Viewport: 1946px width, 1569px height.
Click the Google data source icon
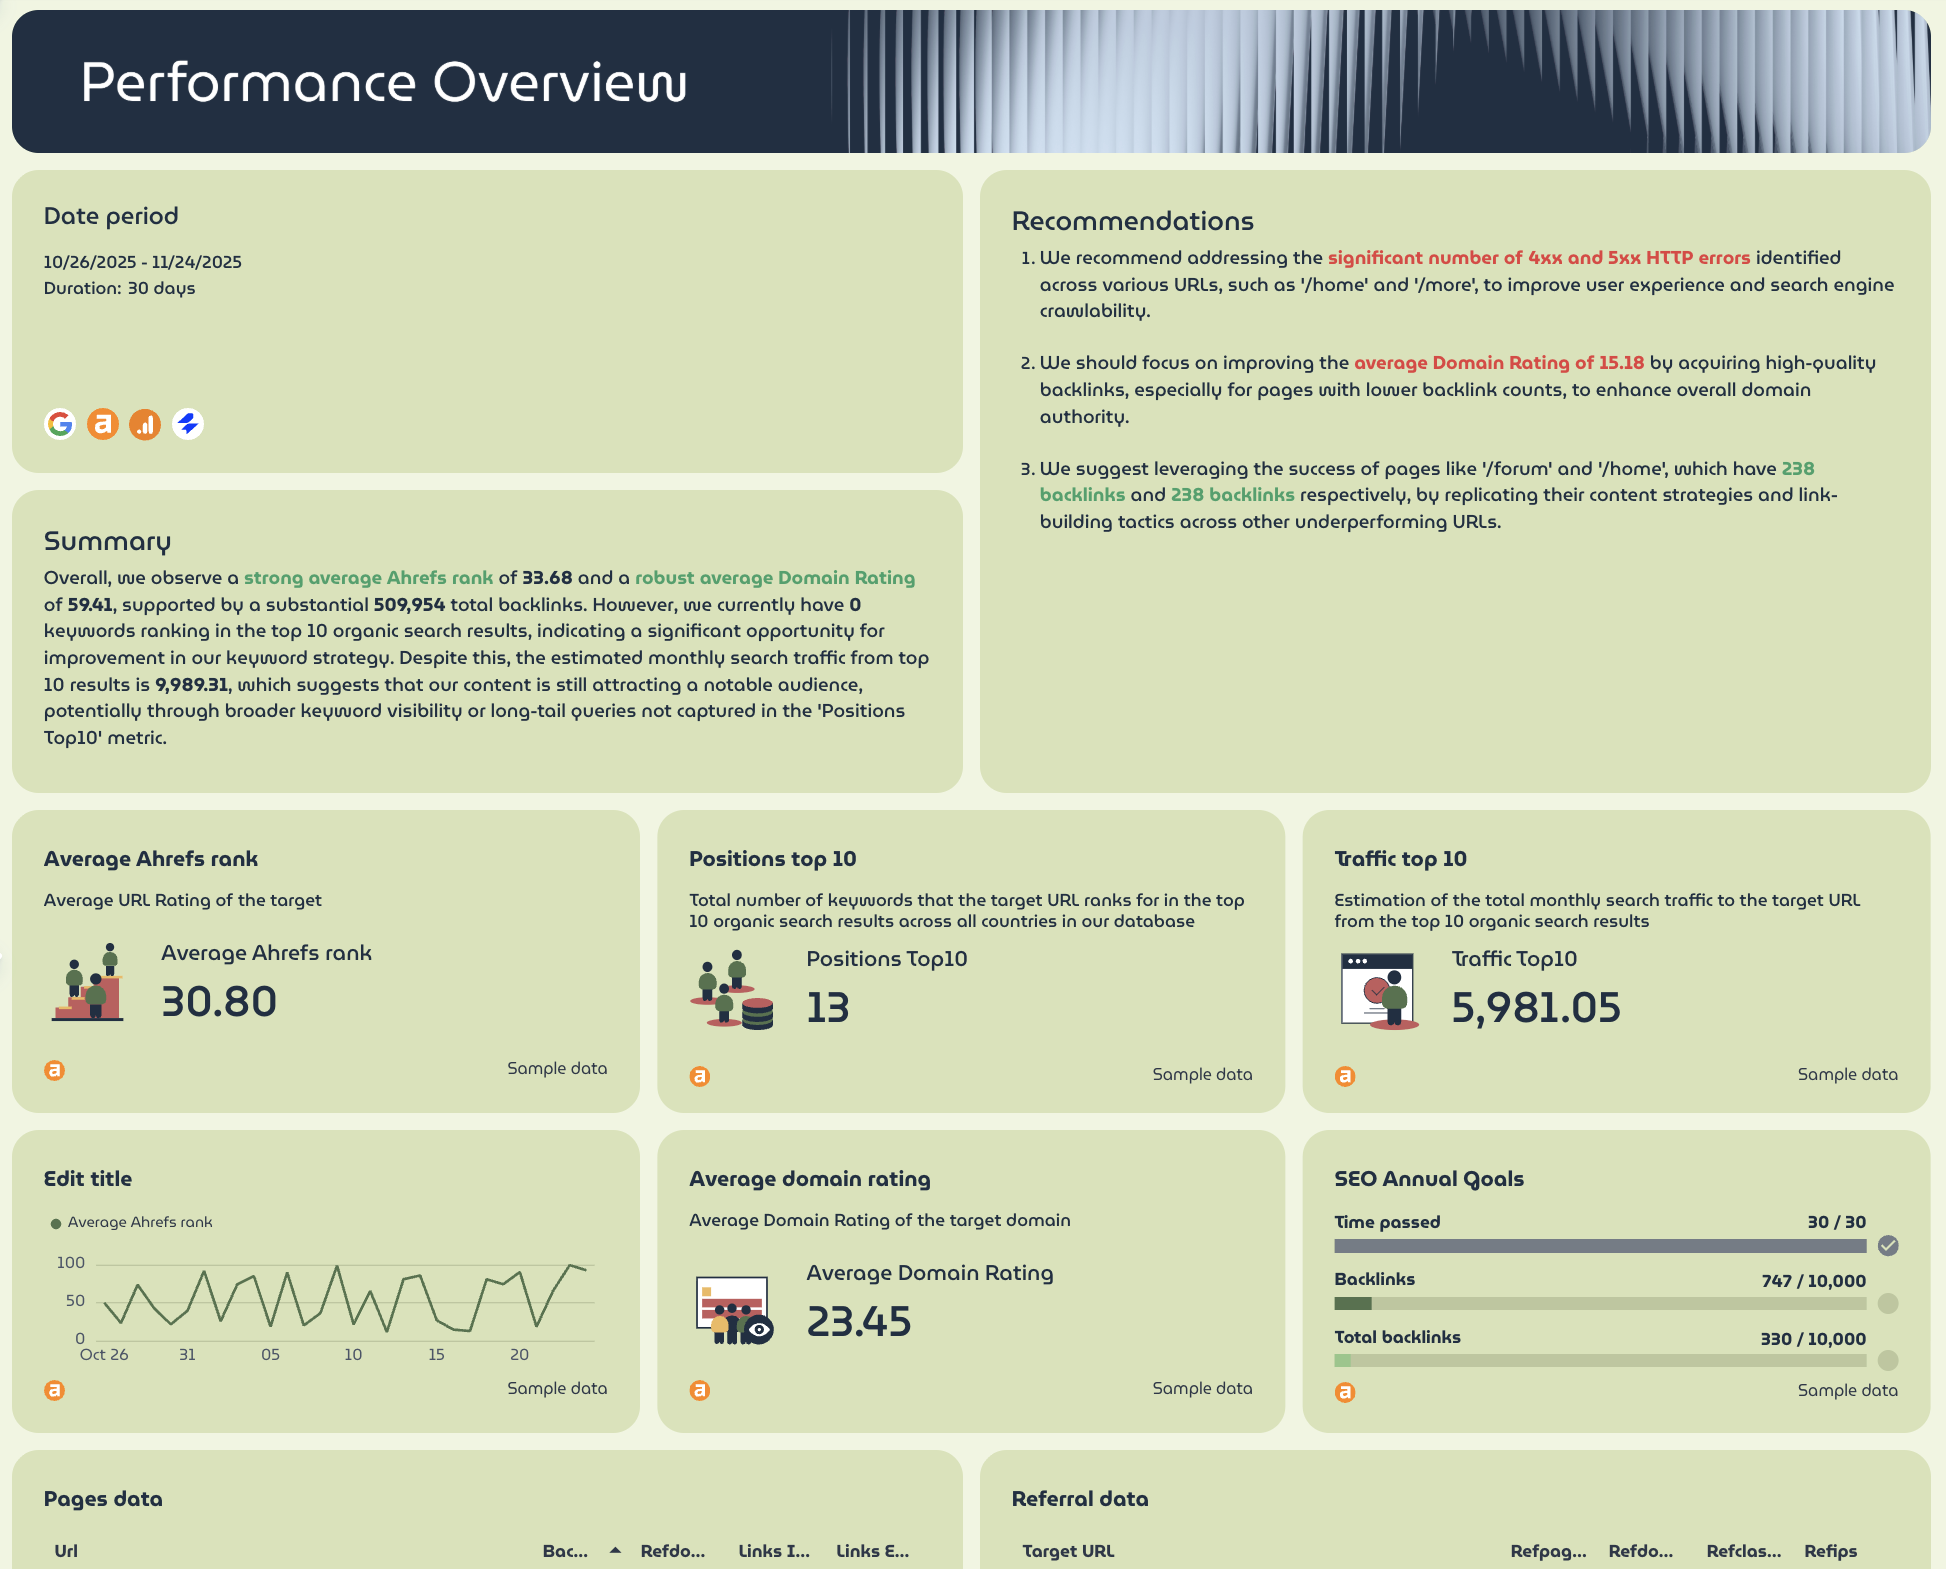60,424
